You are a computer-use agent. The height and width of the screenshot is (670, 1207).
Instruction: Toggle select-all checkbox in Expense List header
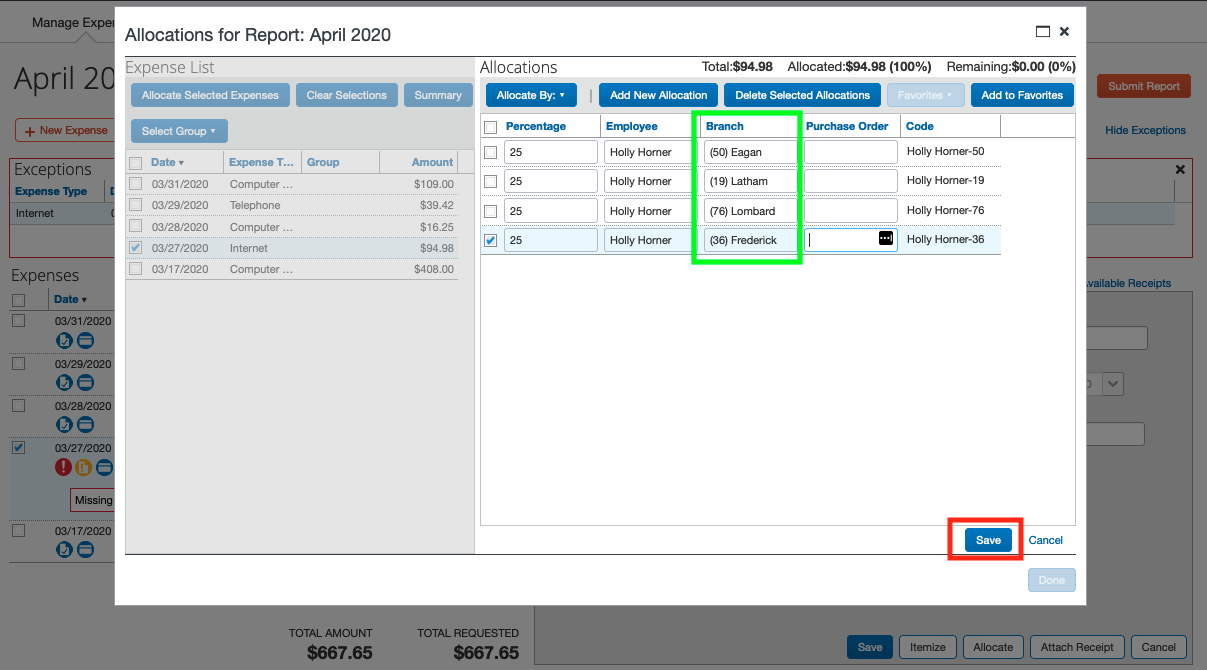[x=135, y=163]
